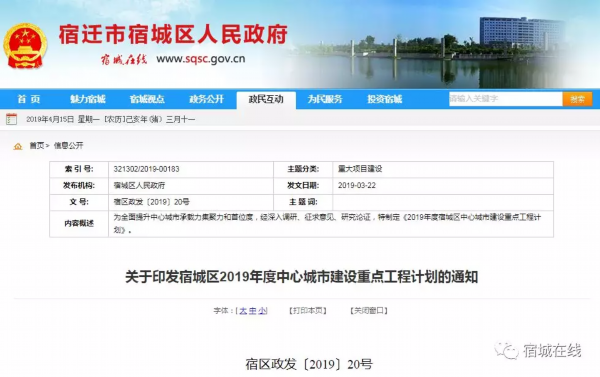Open the 投资宿城 navigation item
Screen dimensions: 600x377
pyautogui.click(x=385, y=99)
